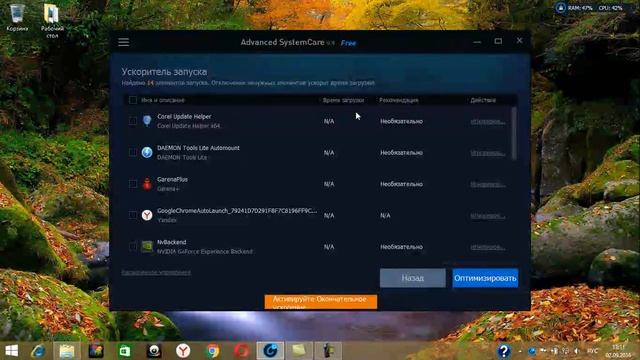
Task: Check the GoogleChromeAutoLaunch checkbox
Action: pos(133,215)
